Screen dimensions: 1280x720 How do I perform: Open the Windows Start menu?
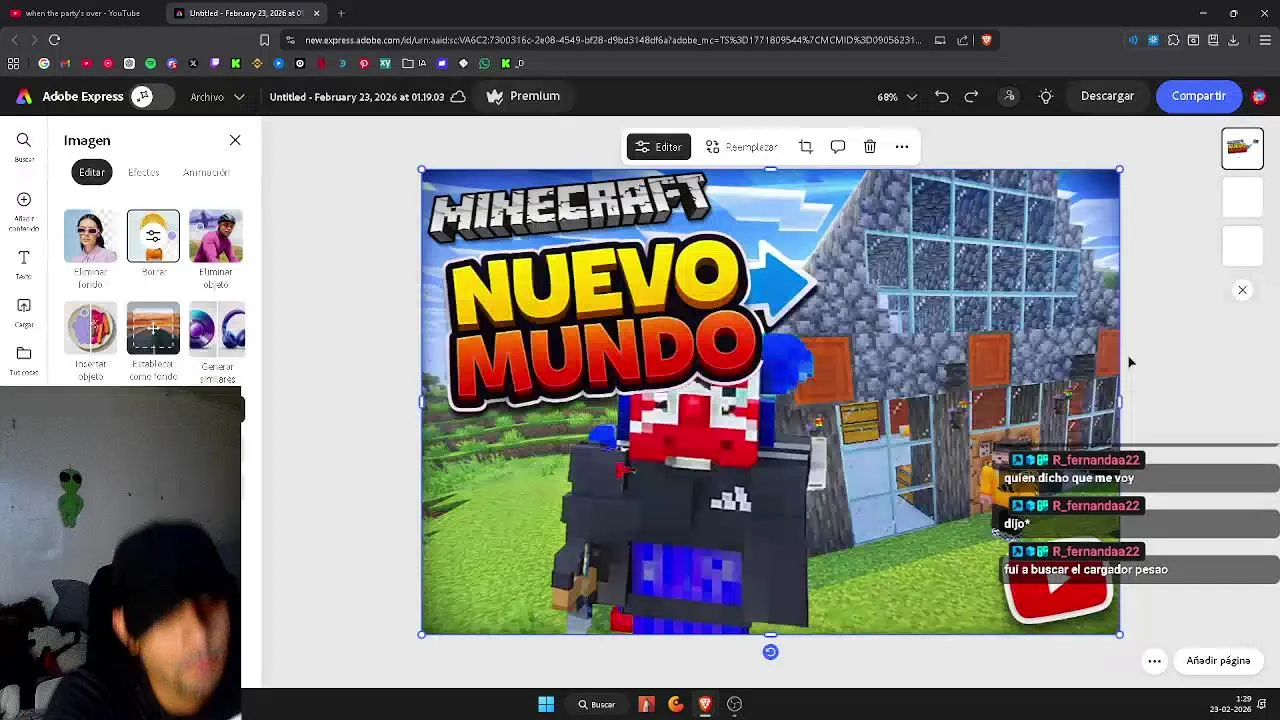pyautogui.click(x=546, y=704)
